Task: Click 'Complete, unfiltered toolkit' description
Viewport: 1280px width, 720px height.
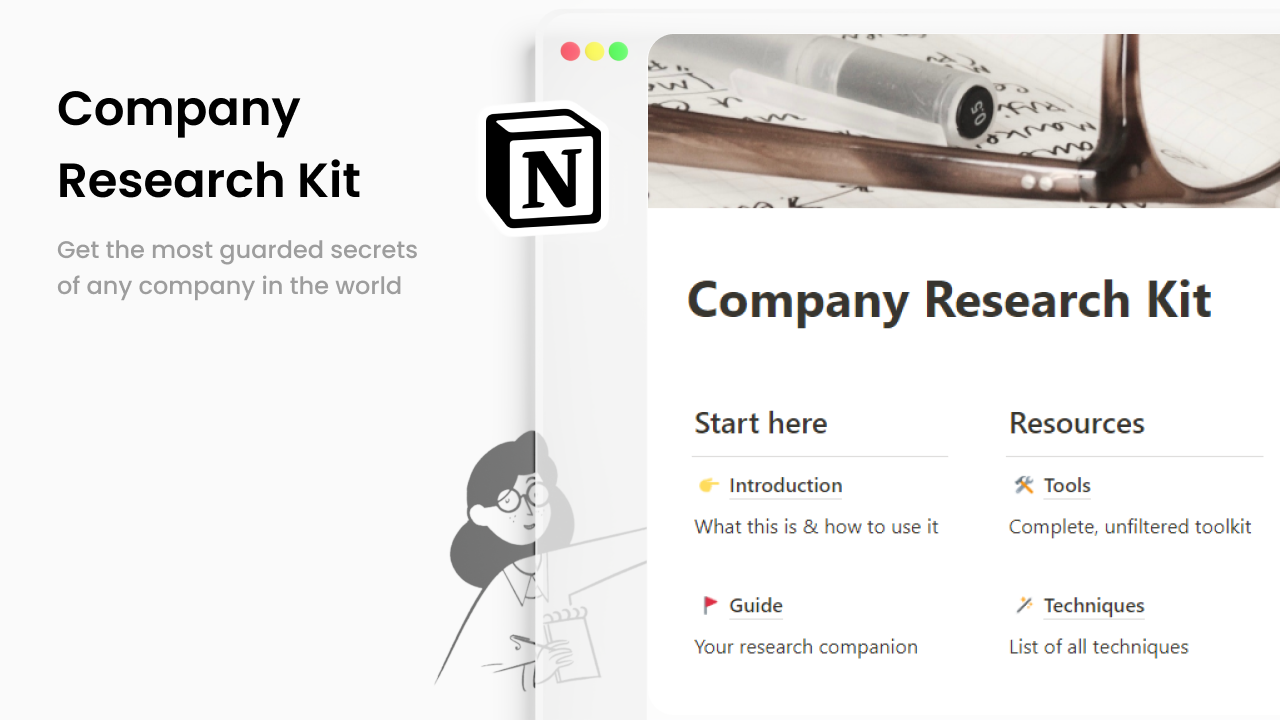Action: pos(1130,527)
